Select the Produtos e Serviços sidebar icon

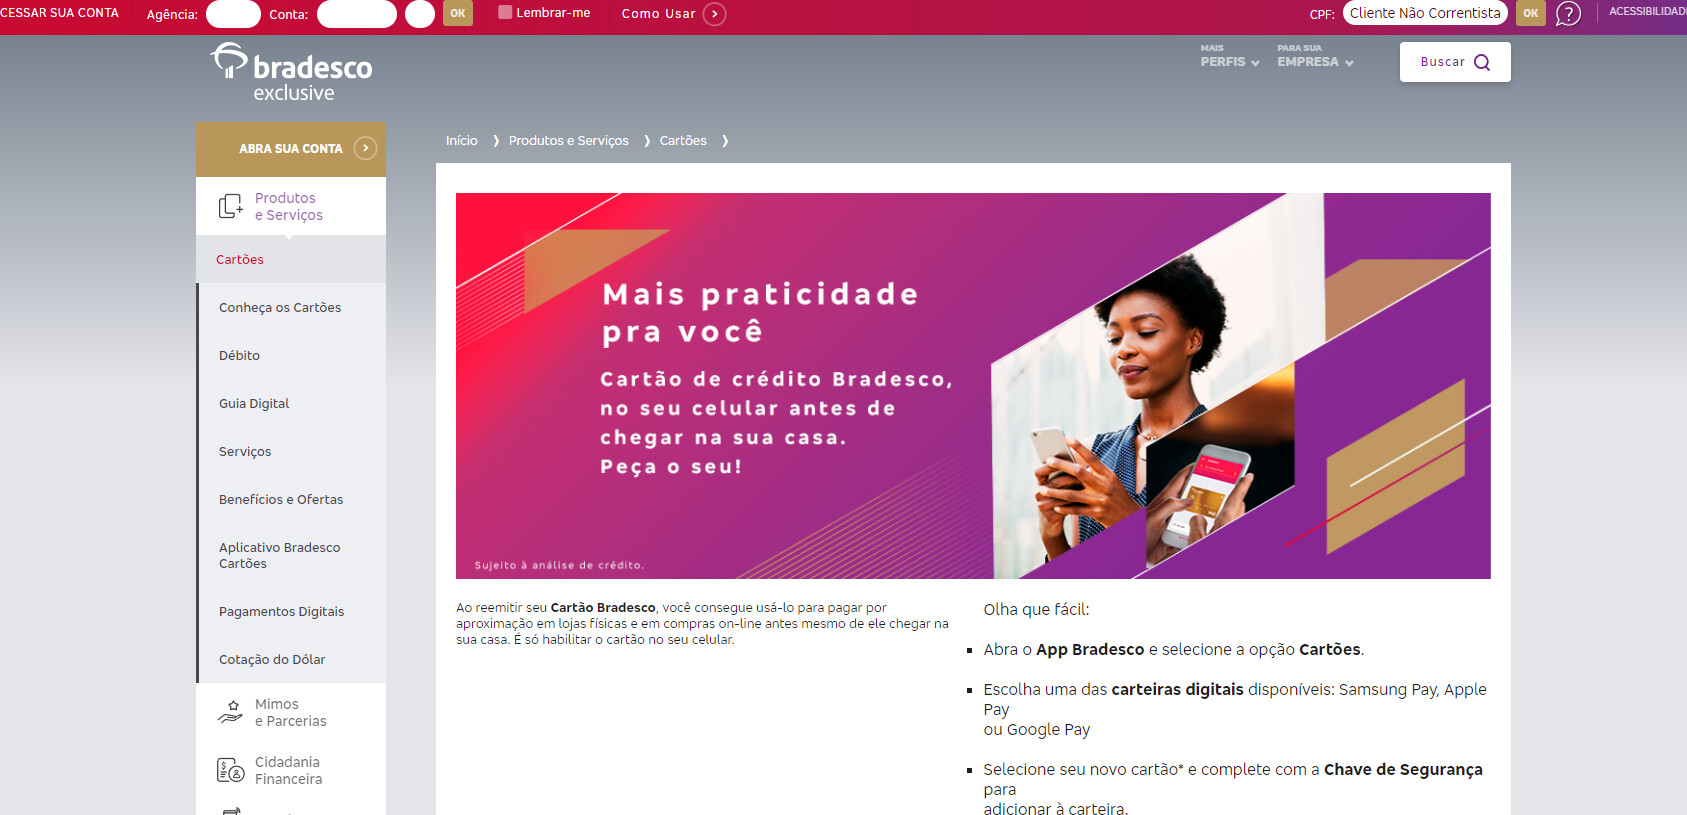pyautogui.click(x=231, y=206)
